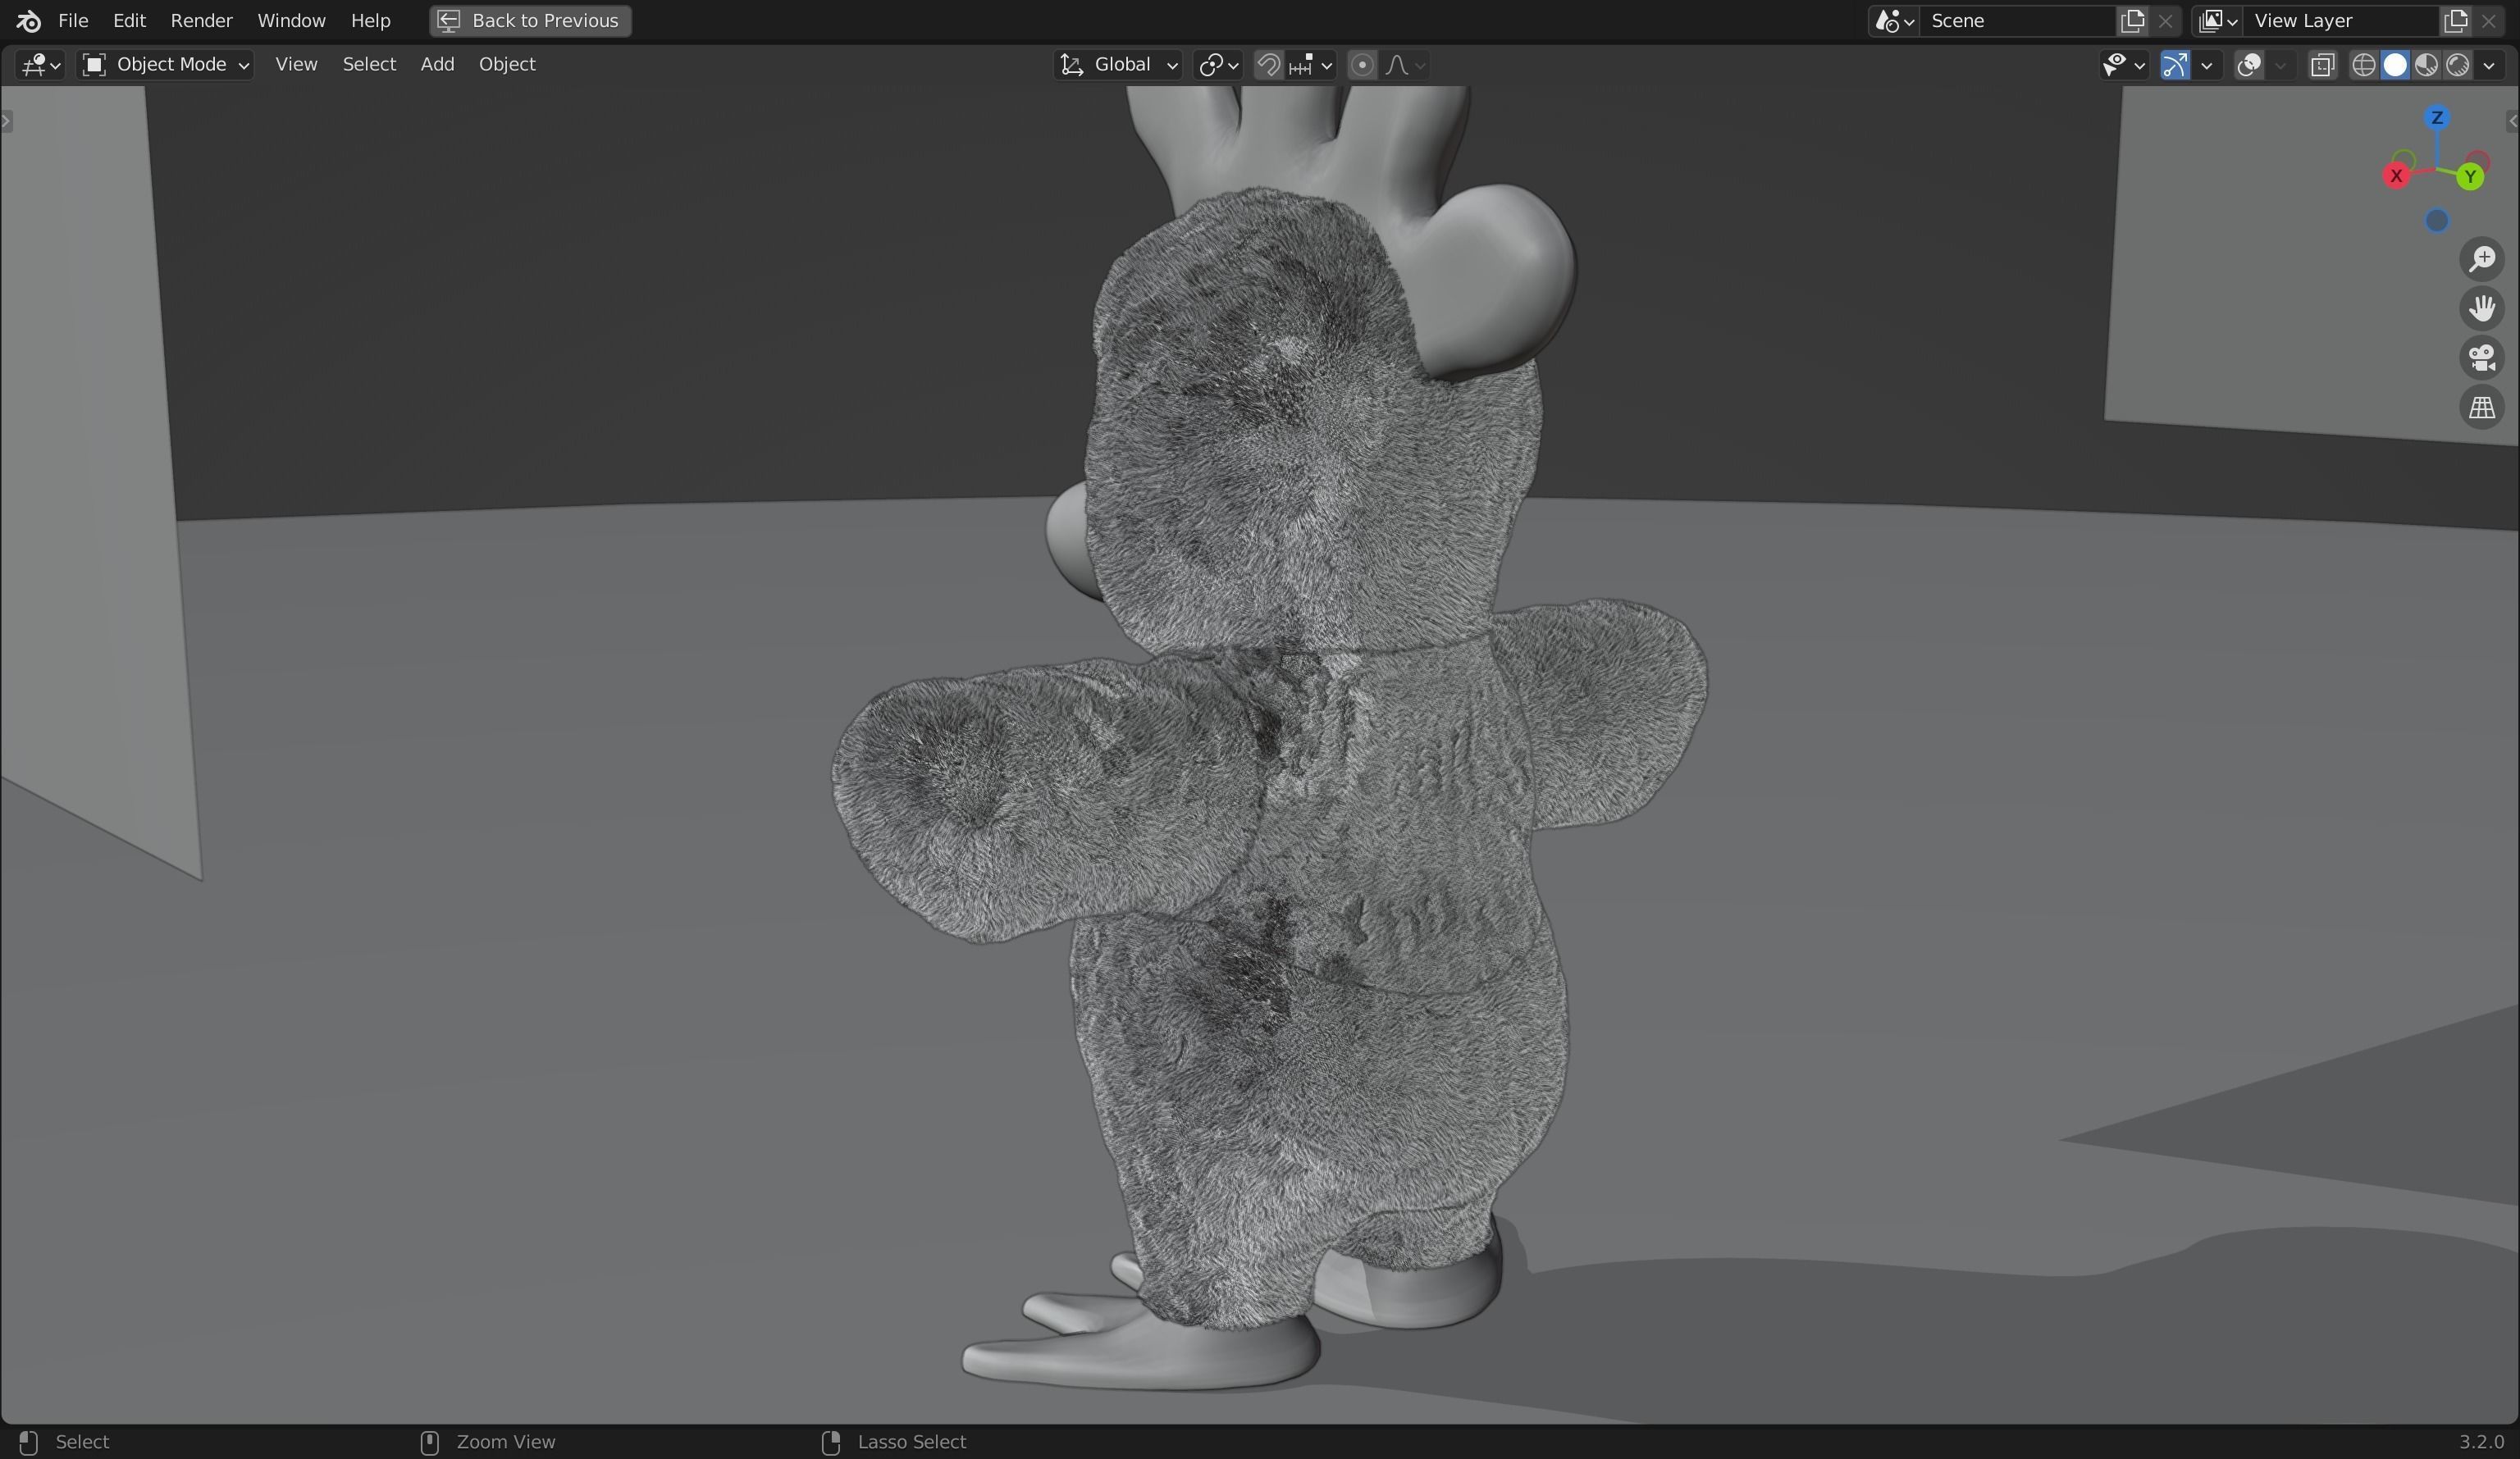Open the view layer browse icon
Image resolution: width=2520 pixels, height=1459 pixels.
[2217, 21]
